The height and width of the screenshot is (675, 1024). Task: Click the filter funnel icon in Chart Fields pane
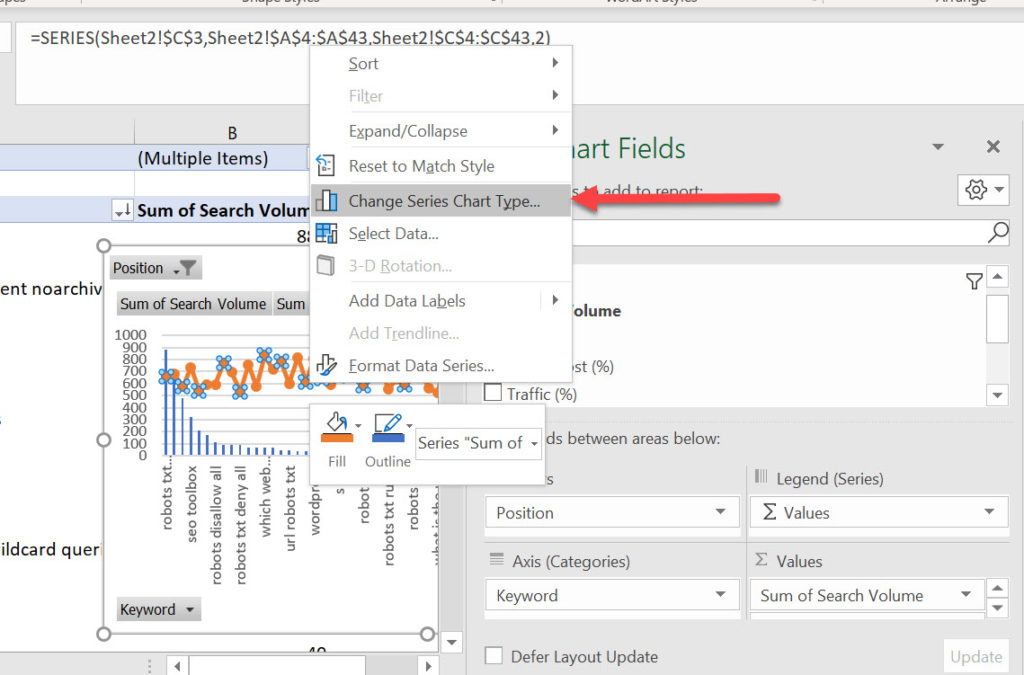tap(975, 281)
